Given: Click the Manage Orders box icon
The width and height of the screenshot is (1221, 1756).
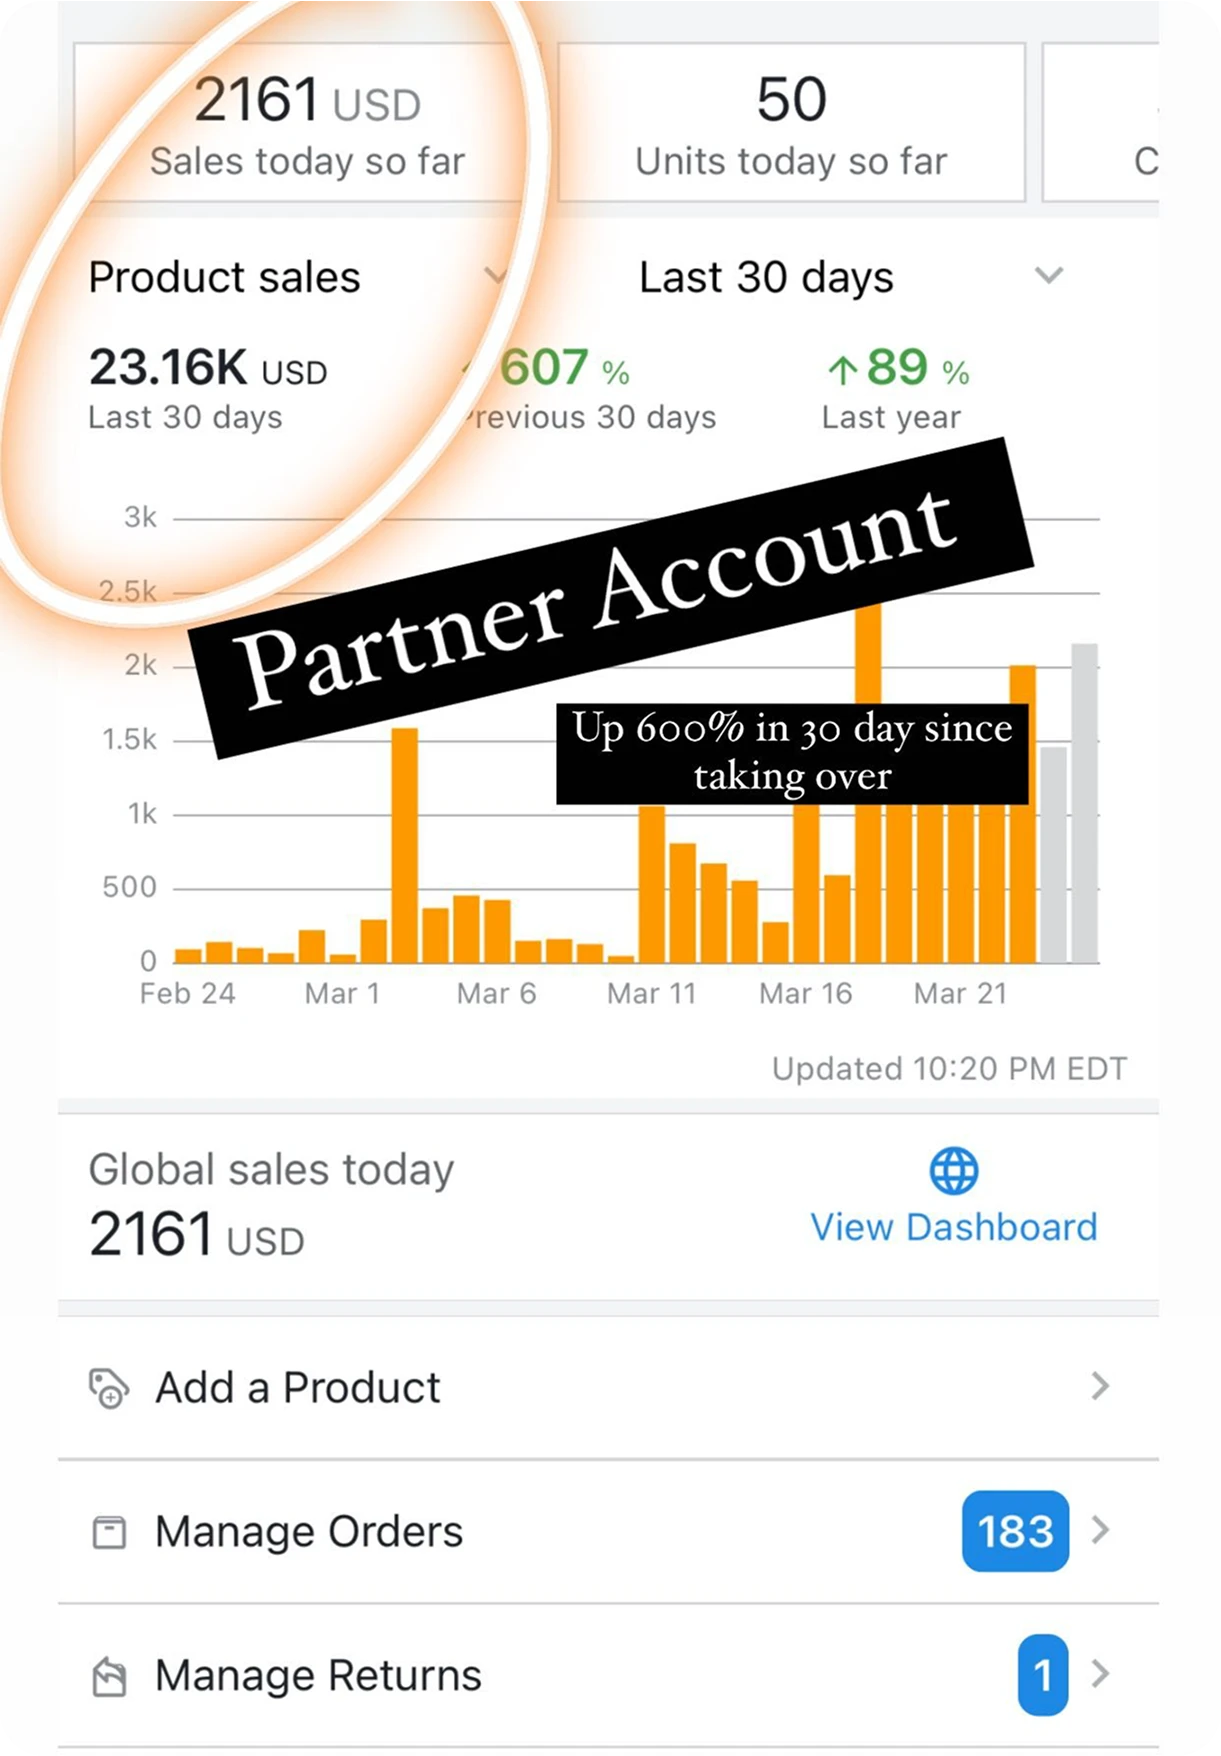Looking at the screenshot, I should click(108, 1532).
